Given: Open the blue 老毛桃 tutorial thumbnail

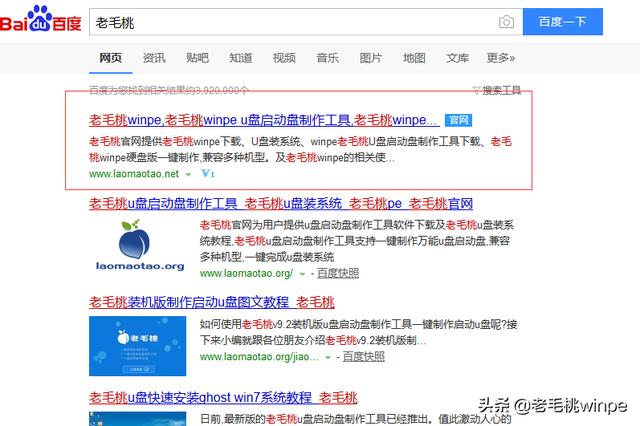Looking at the screenshot, I should coord(138,346).
